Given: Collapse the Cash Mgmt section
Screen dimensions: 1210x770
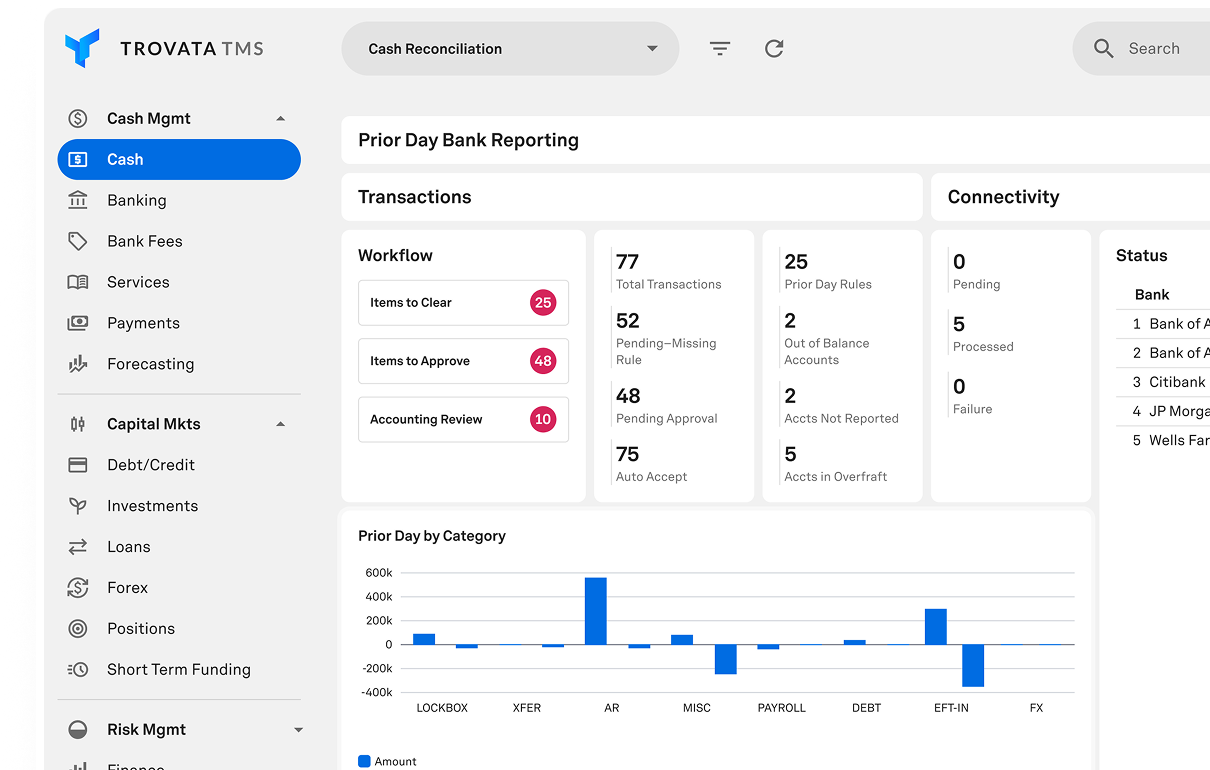Looking at the screenshot, I should click(281, 119).
